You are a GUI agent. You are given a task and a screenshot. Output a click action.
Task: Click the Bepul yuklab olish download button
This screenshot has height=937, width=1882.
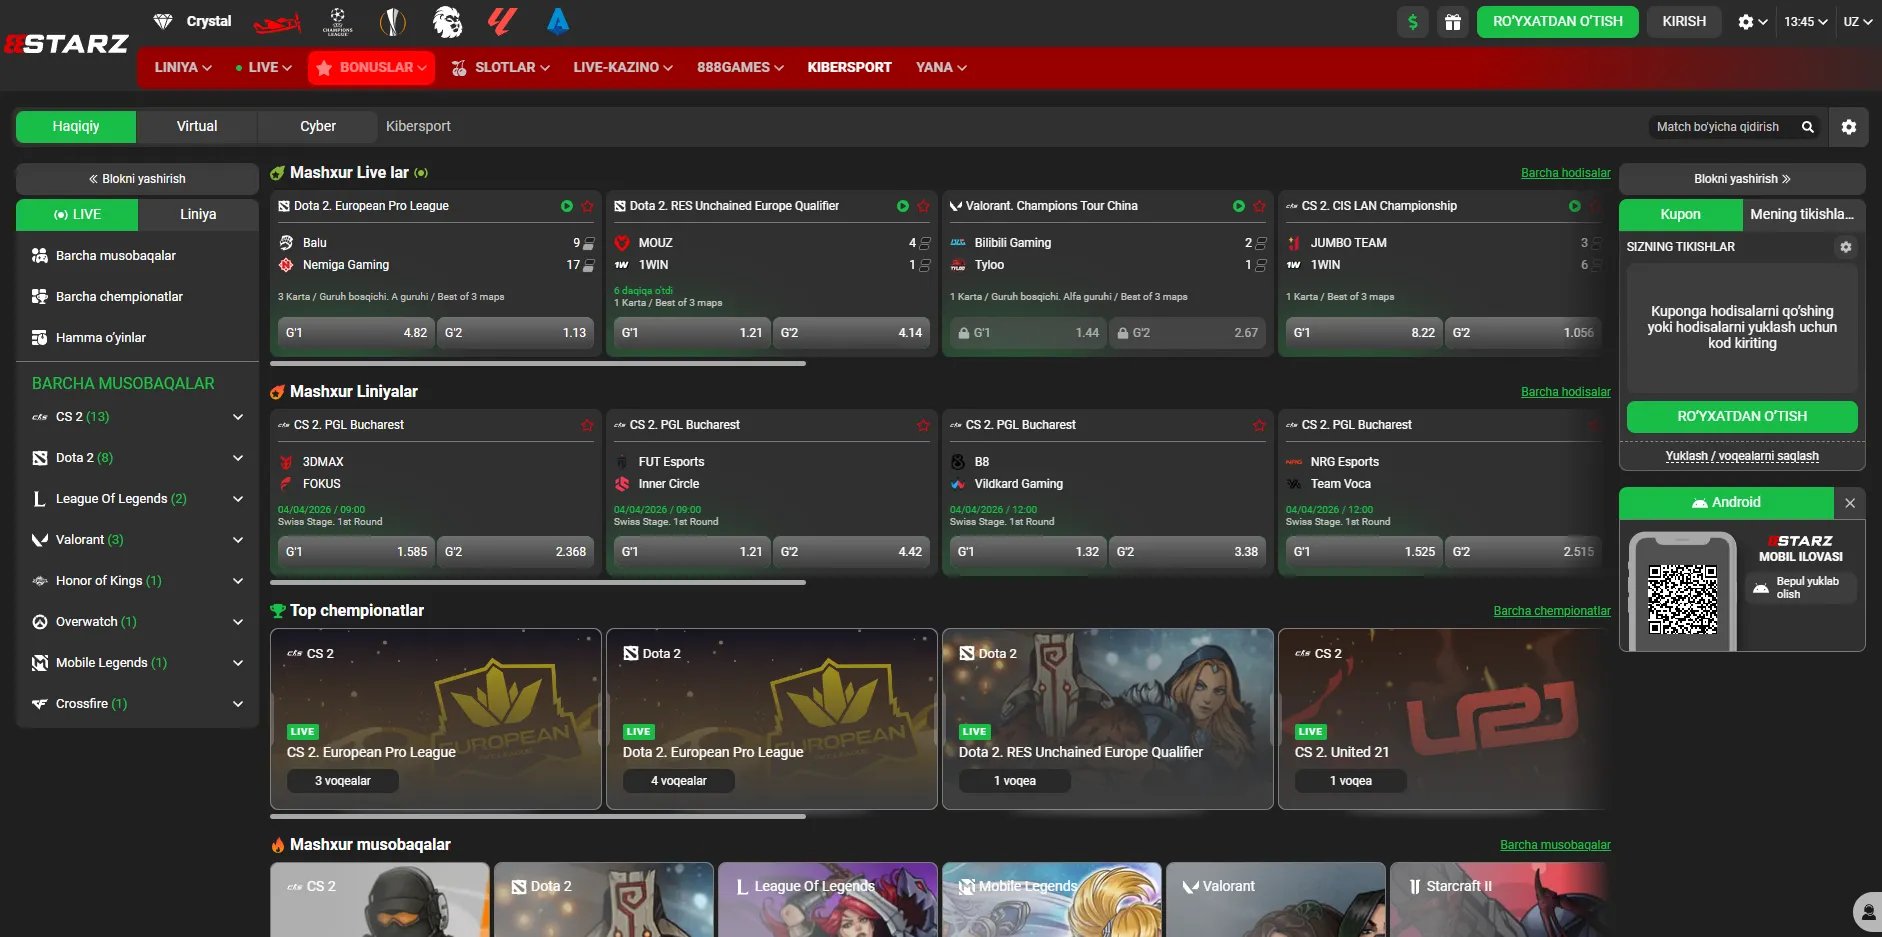[x=1802, y=588]
